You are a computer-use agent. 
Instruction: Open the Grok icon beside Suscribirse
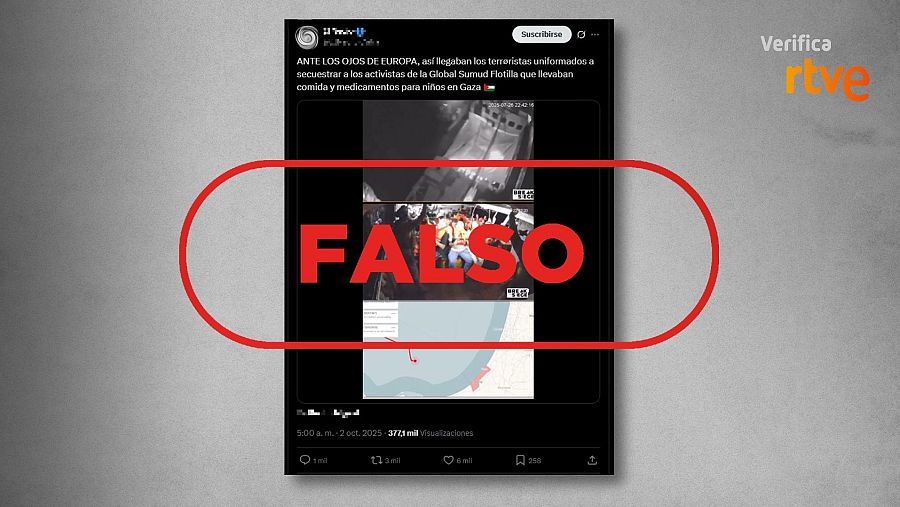(581, 34)
